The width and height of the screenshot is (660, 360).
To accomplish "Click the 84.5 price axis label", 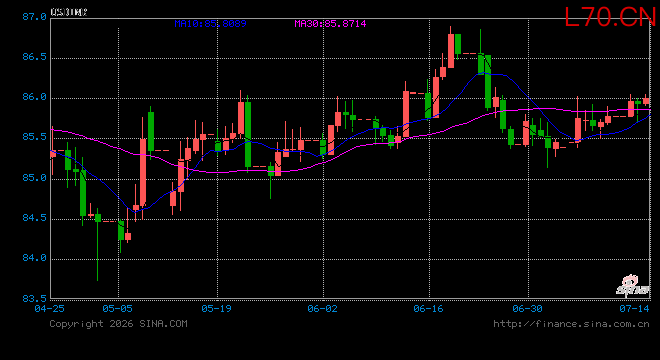I will tap(34, 218).
